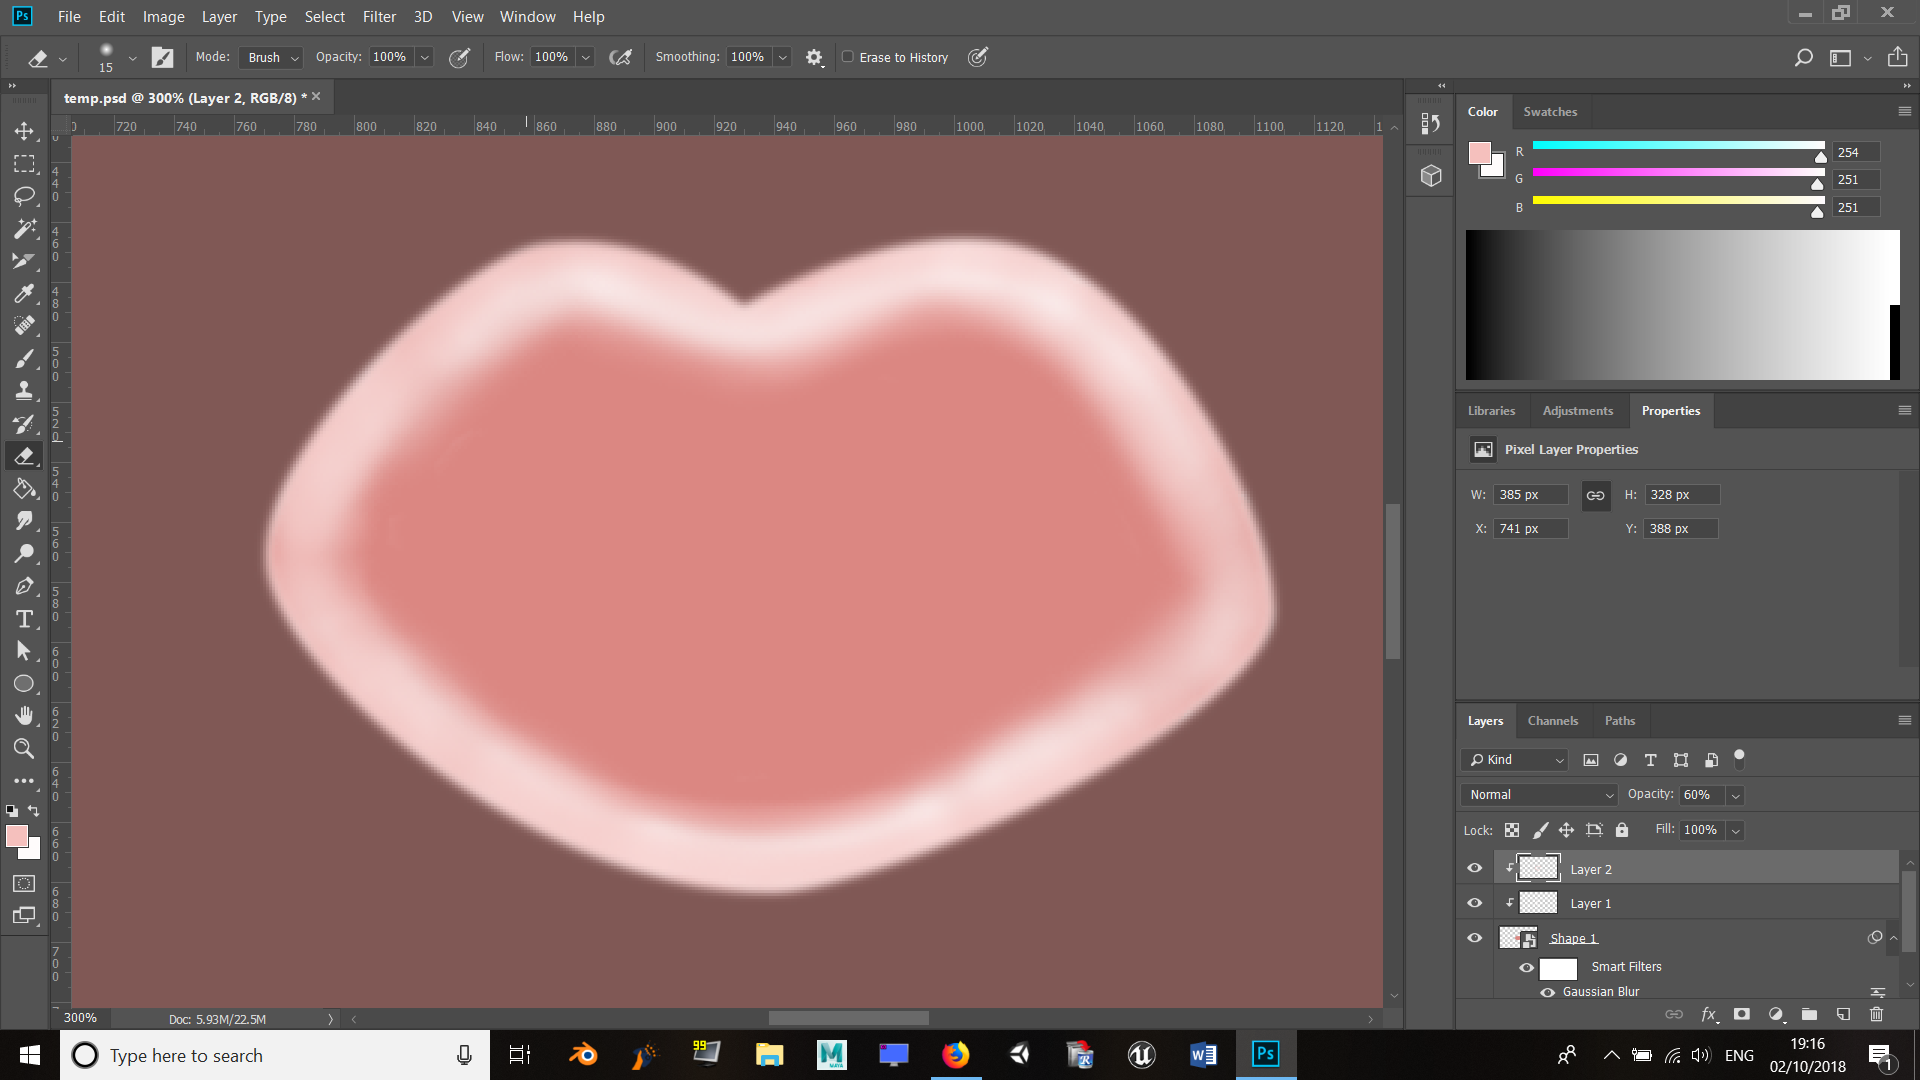
Task: Open the Filter menu
Action: point(379,16)
